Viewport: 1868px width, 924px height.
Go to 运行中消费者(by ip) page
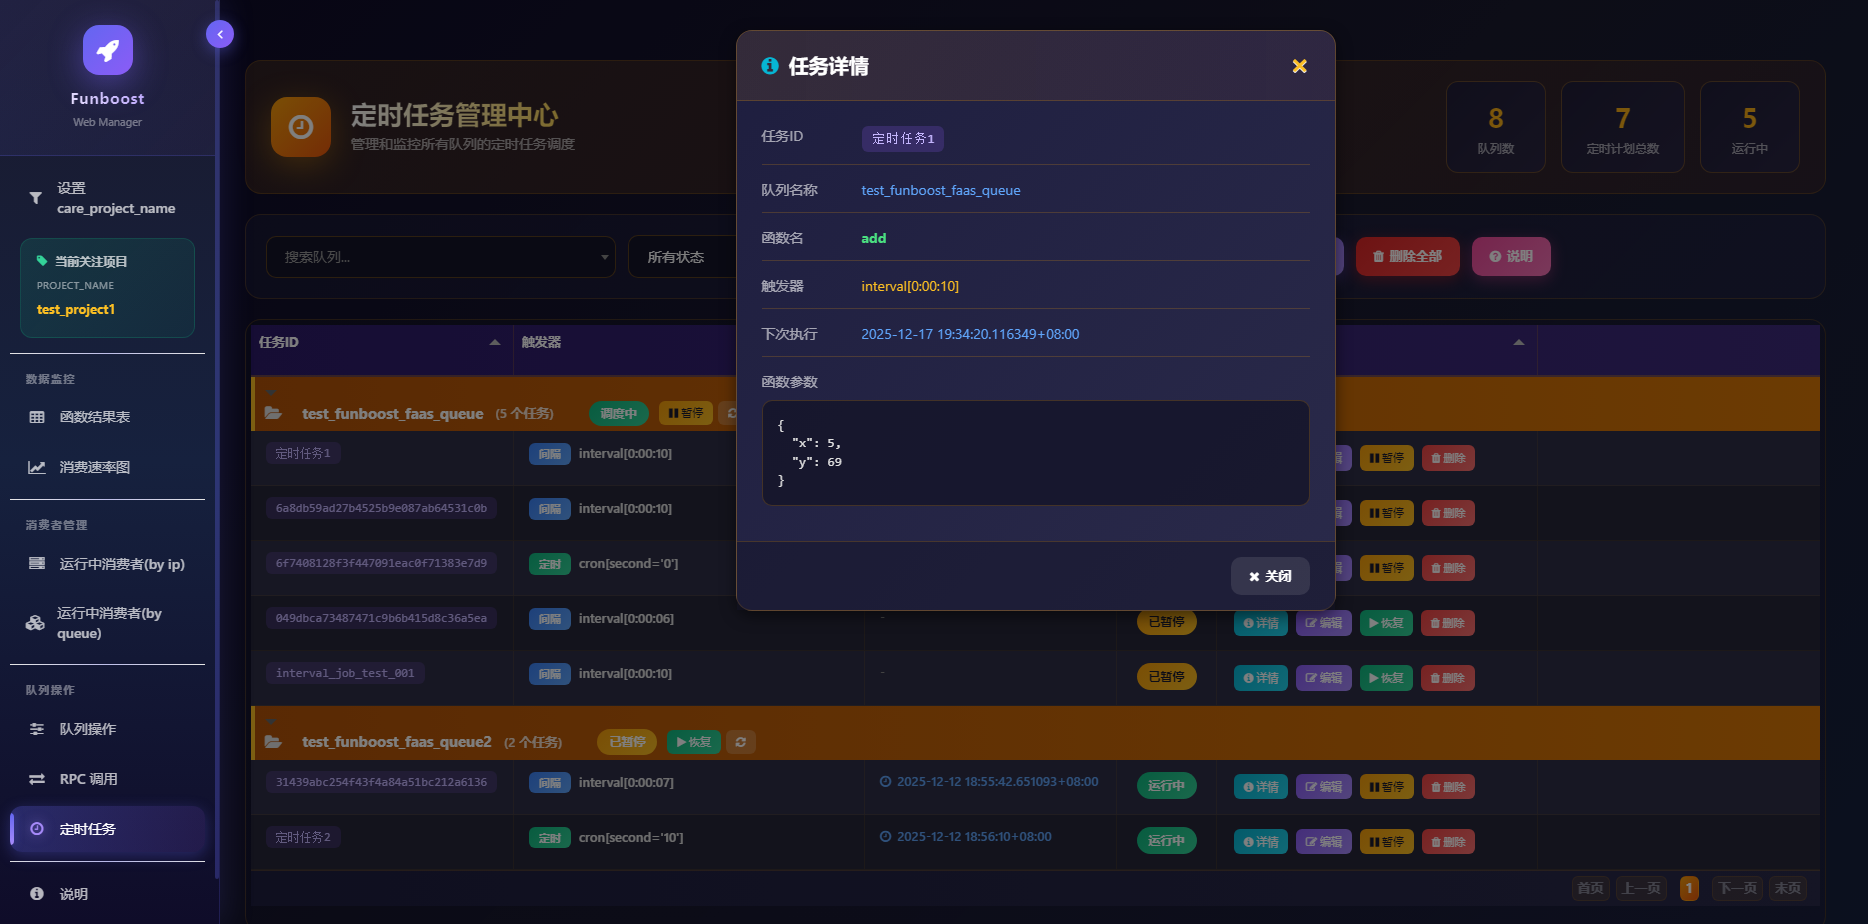[107, 564]
